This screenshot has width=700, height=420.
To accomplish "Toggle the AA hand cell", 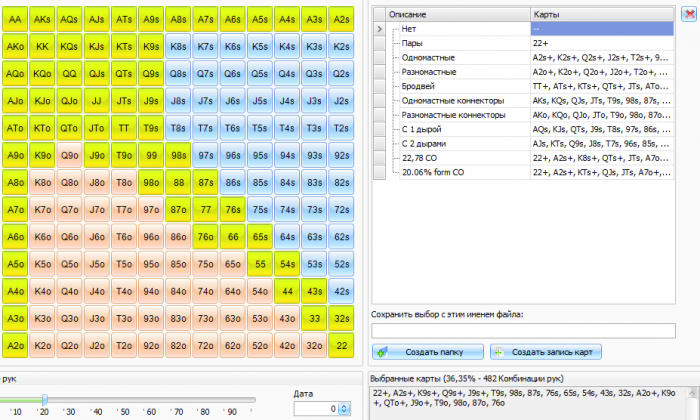I will 15,19.
